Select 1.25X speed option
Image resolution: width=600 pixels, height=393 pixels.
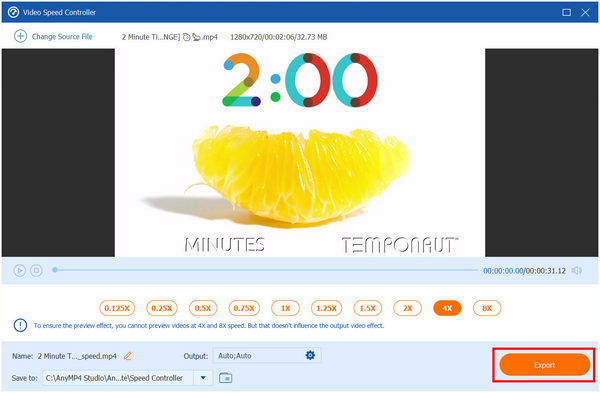[x=326, y=308]
